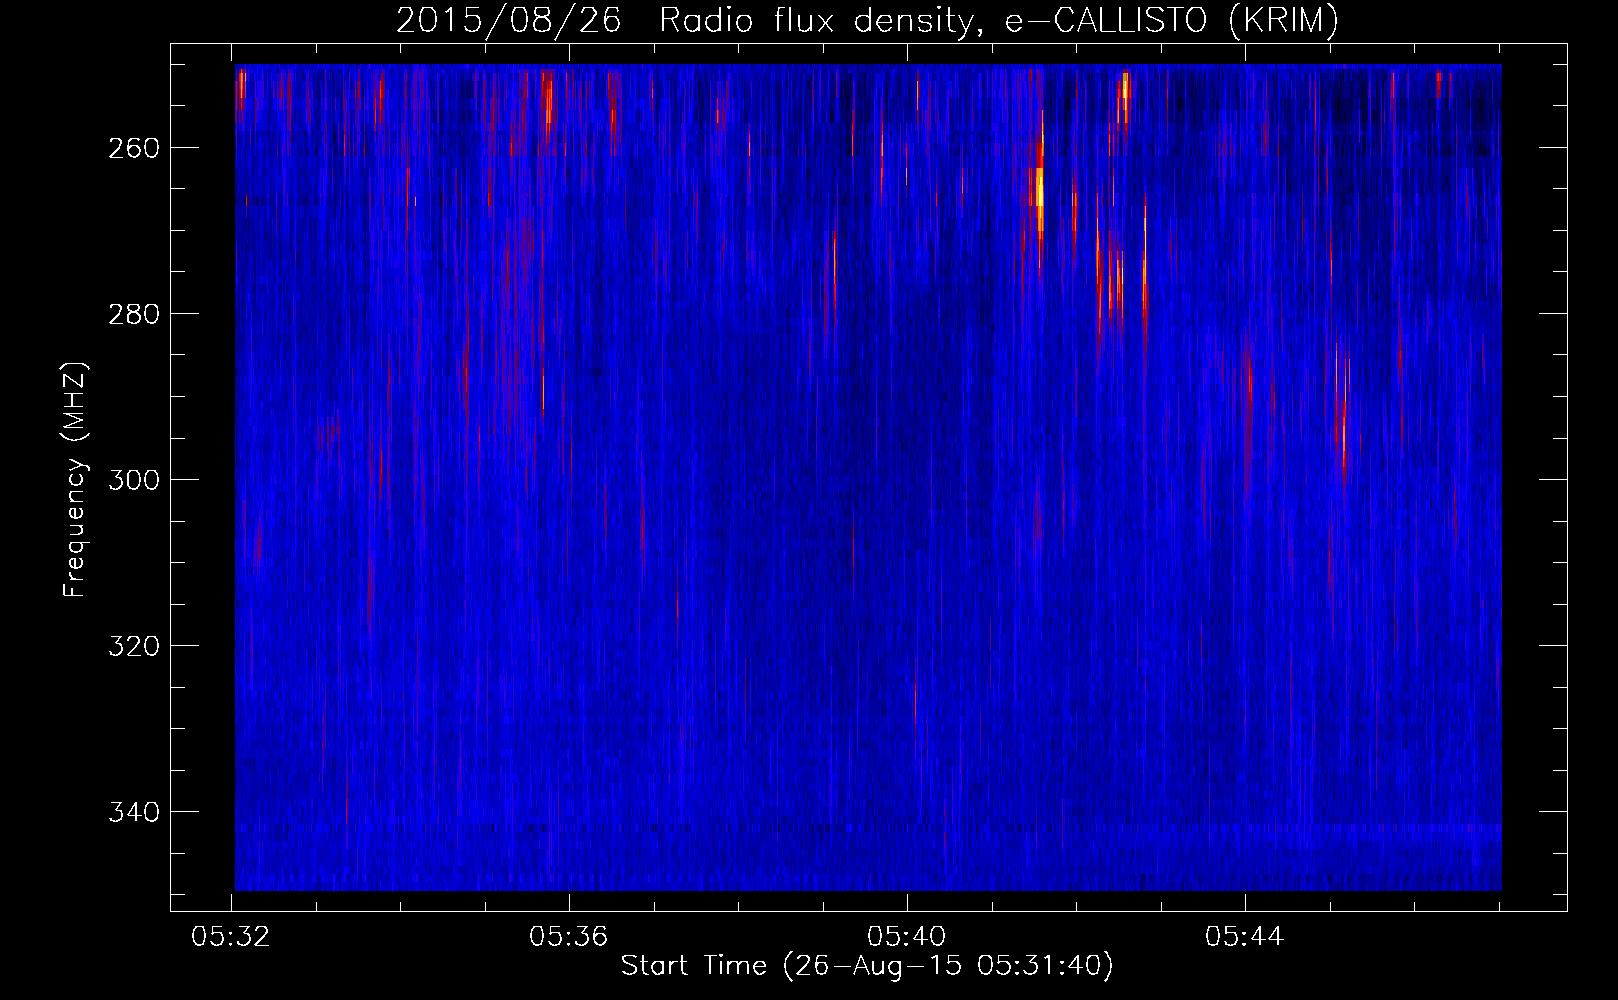Click the 'Start Time (26-Aug-15 05:31:40)' label
1618x1000 pixels.
(867, 965)
